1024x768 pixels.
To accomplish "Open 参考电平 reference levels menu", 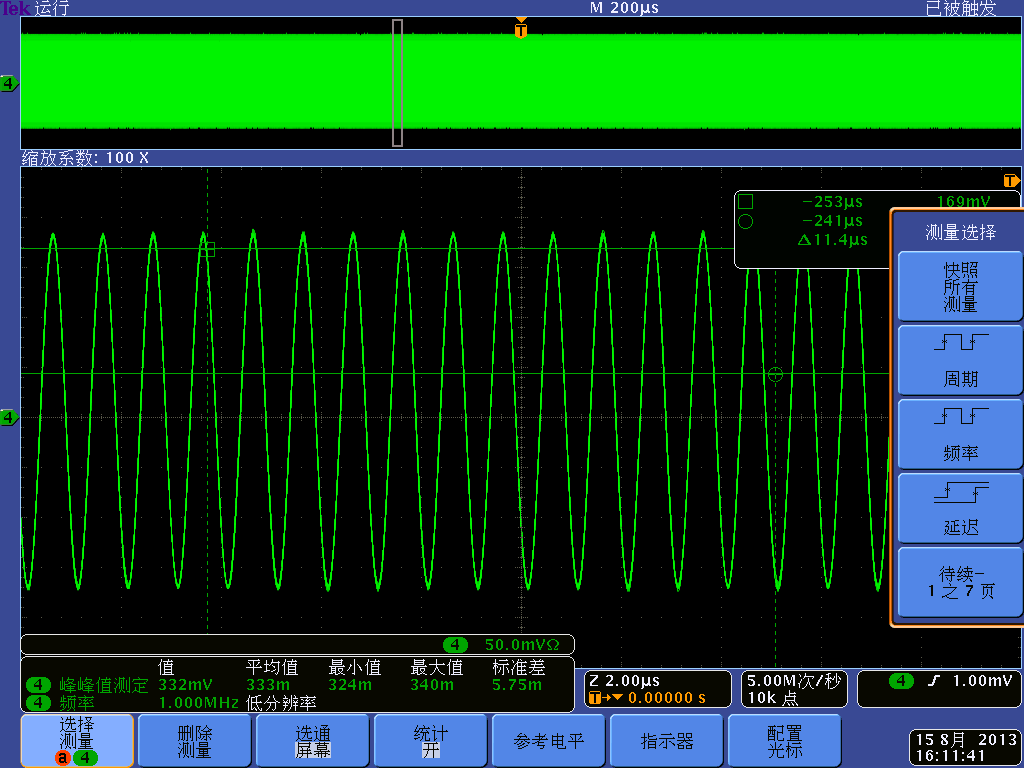I will tap(548, 741).
